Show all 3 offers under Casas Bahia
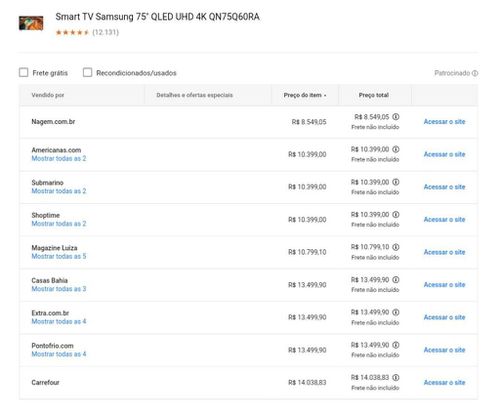Viewport: 500px width, 415px height. click(59, 289)
